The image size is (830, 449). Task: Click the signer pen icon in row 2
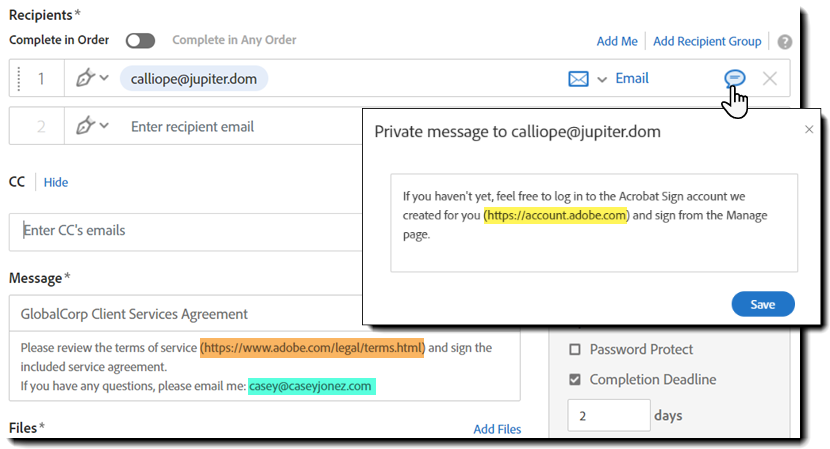point(86,127)
